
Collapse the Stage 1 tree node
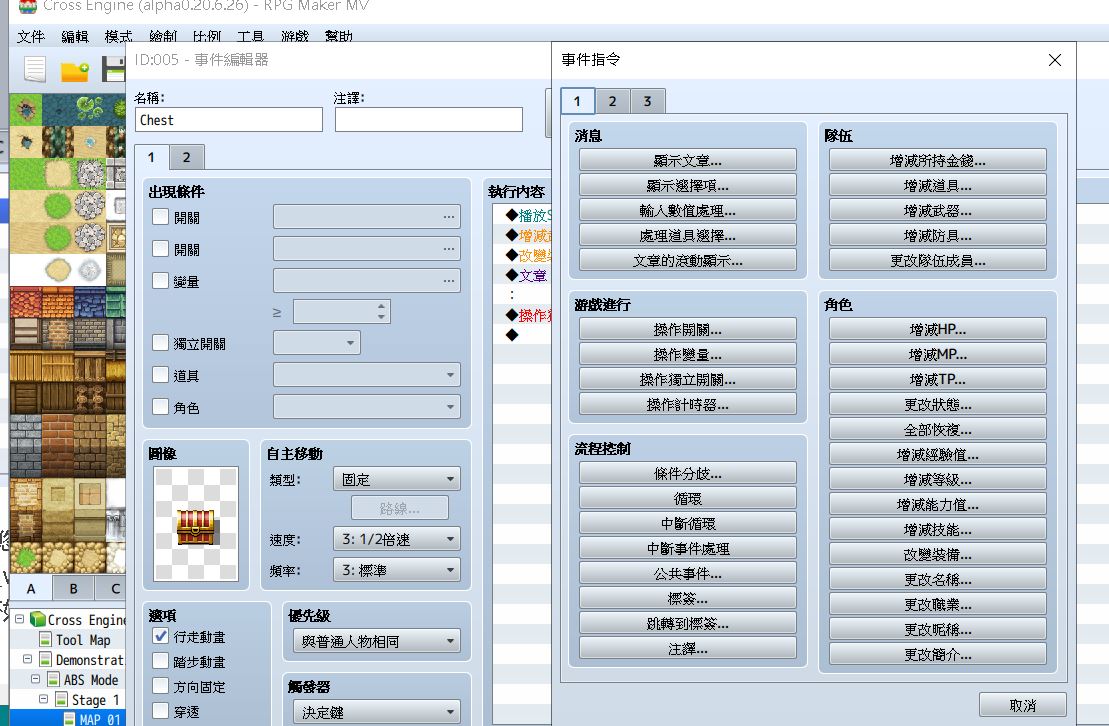point(43,699)
